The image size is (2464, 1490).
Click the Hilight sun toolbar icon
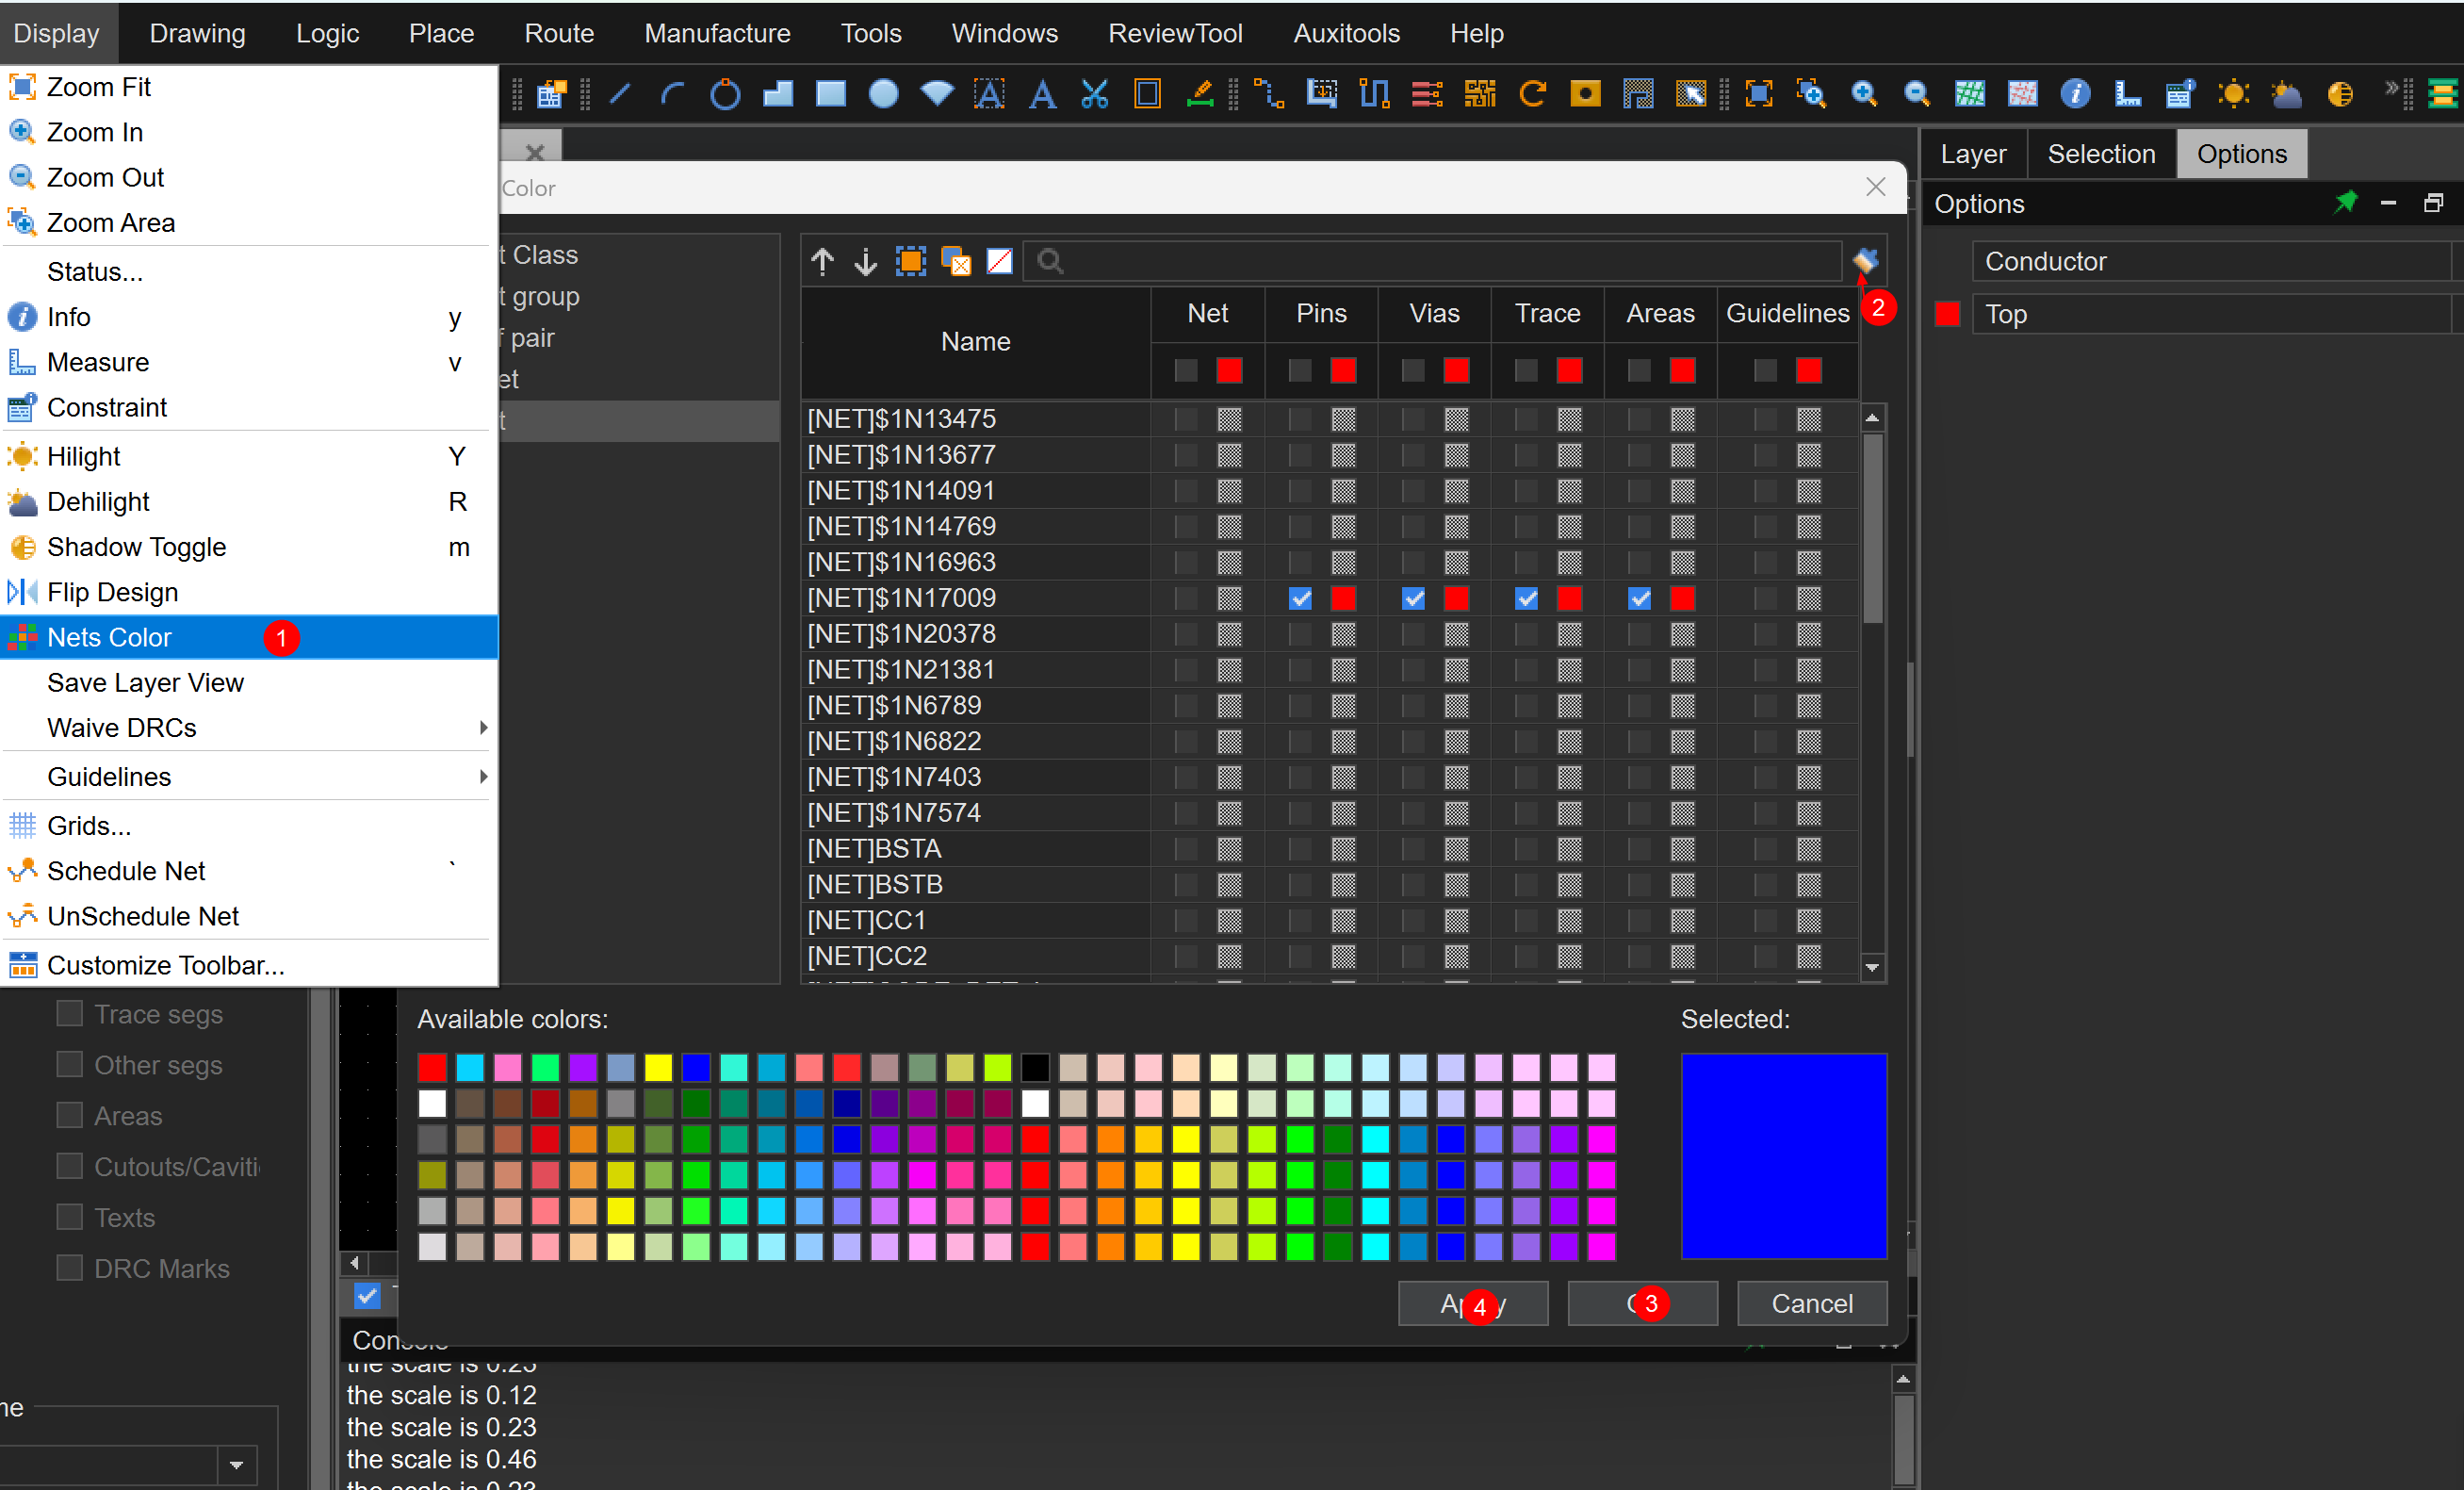point(2232,95)
